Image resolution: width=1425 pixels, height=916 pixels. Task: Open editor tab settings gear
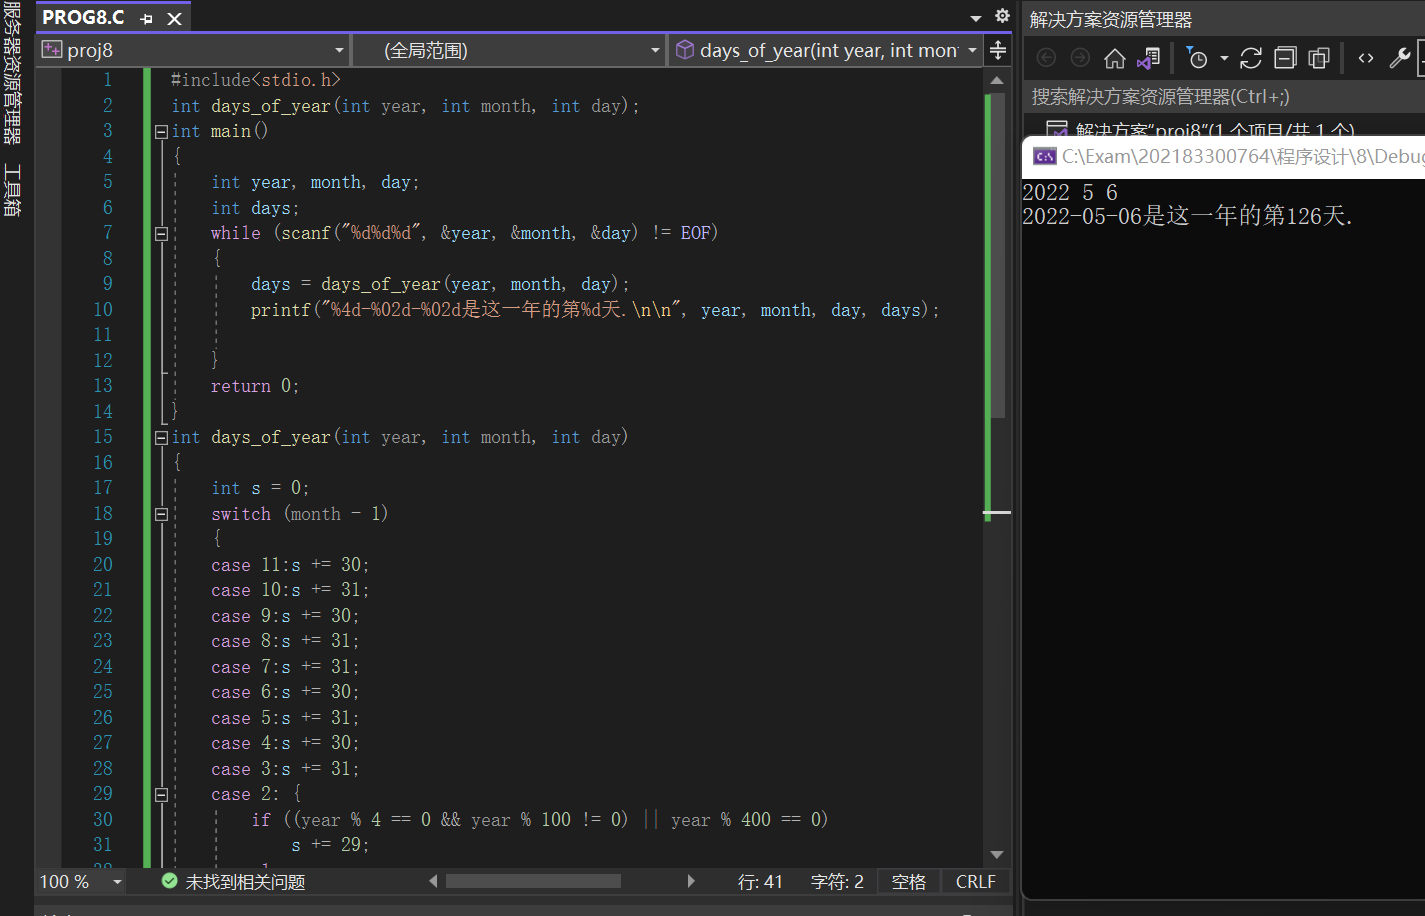click(x=1002, y=16)
